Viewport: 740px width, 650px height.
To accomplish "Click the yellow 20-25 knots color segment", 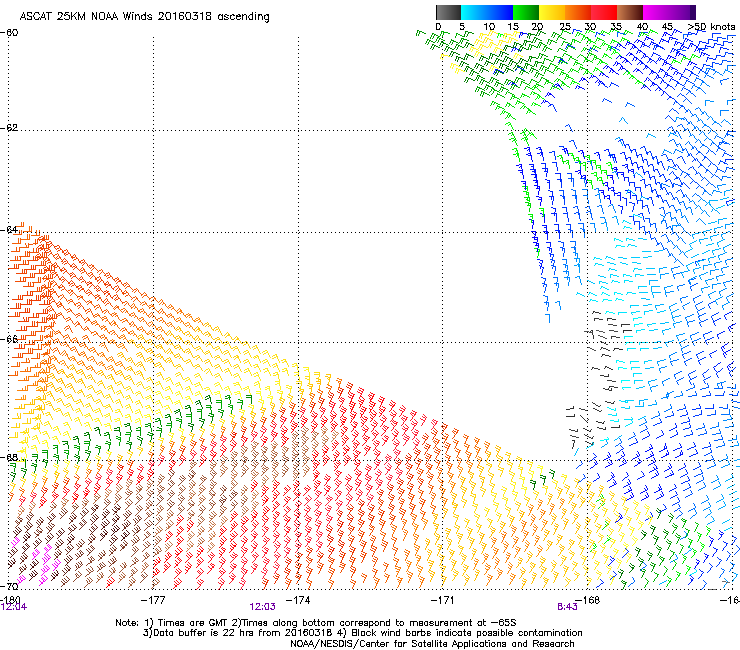I will point(552,12).
